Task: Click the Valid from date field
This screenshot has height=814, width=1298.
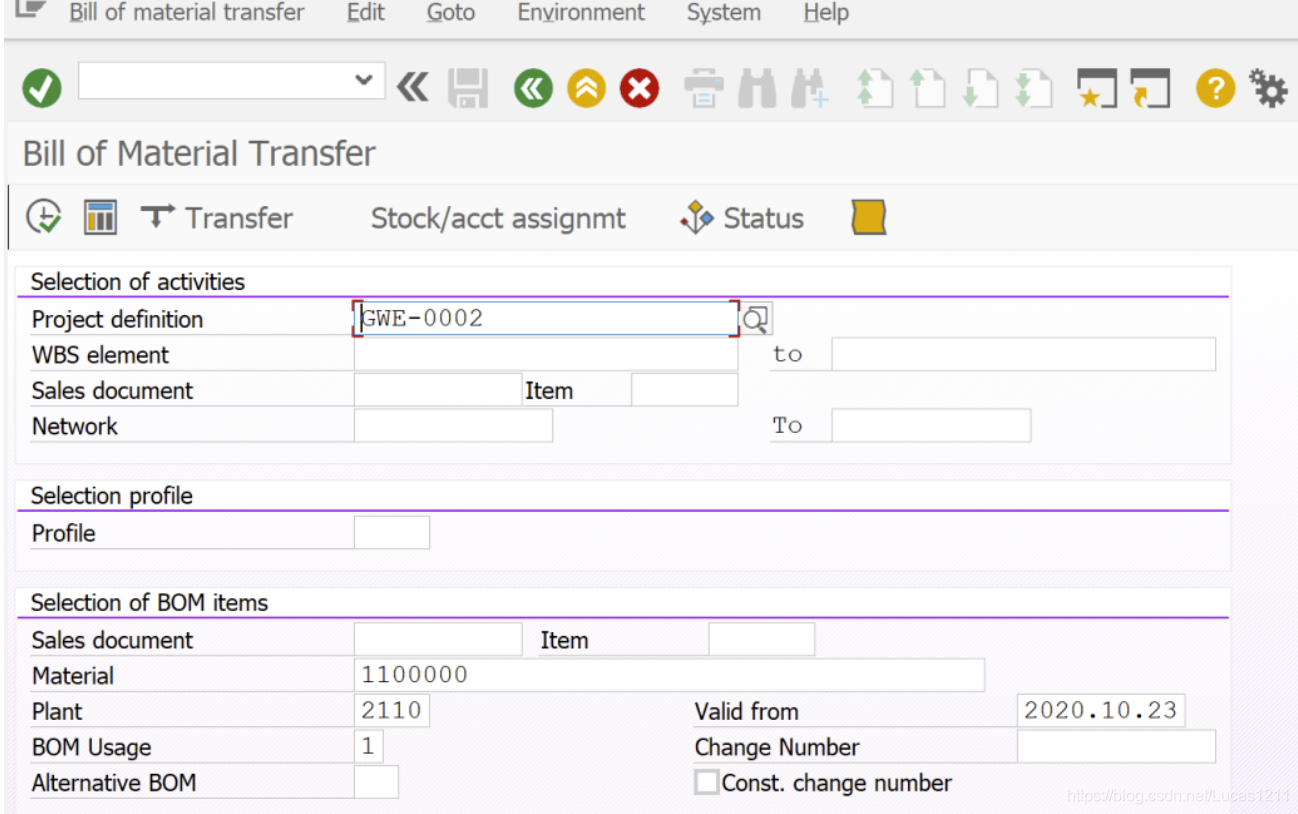Action: click(1100, 710)
